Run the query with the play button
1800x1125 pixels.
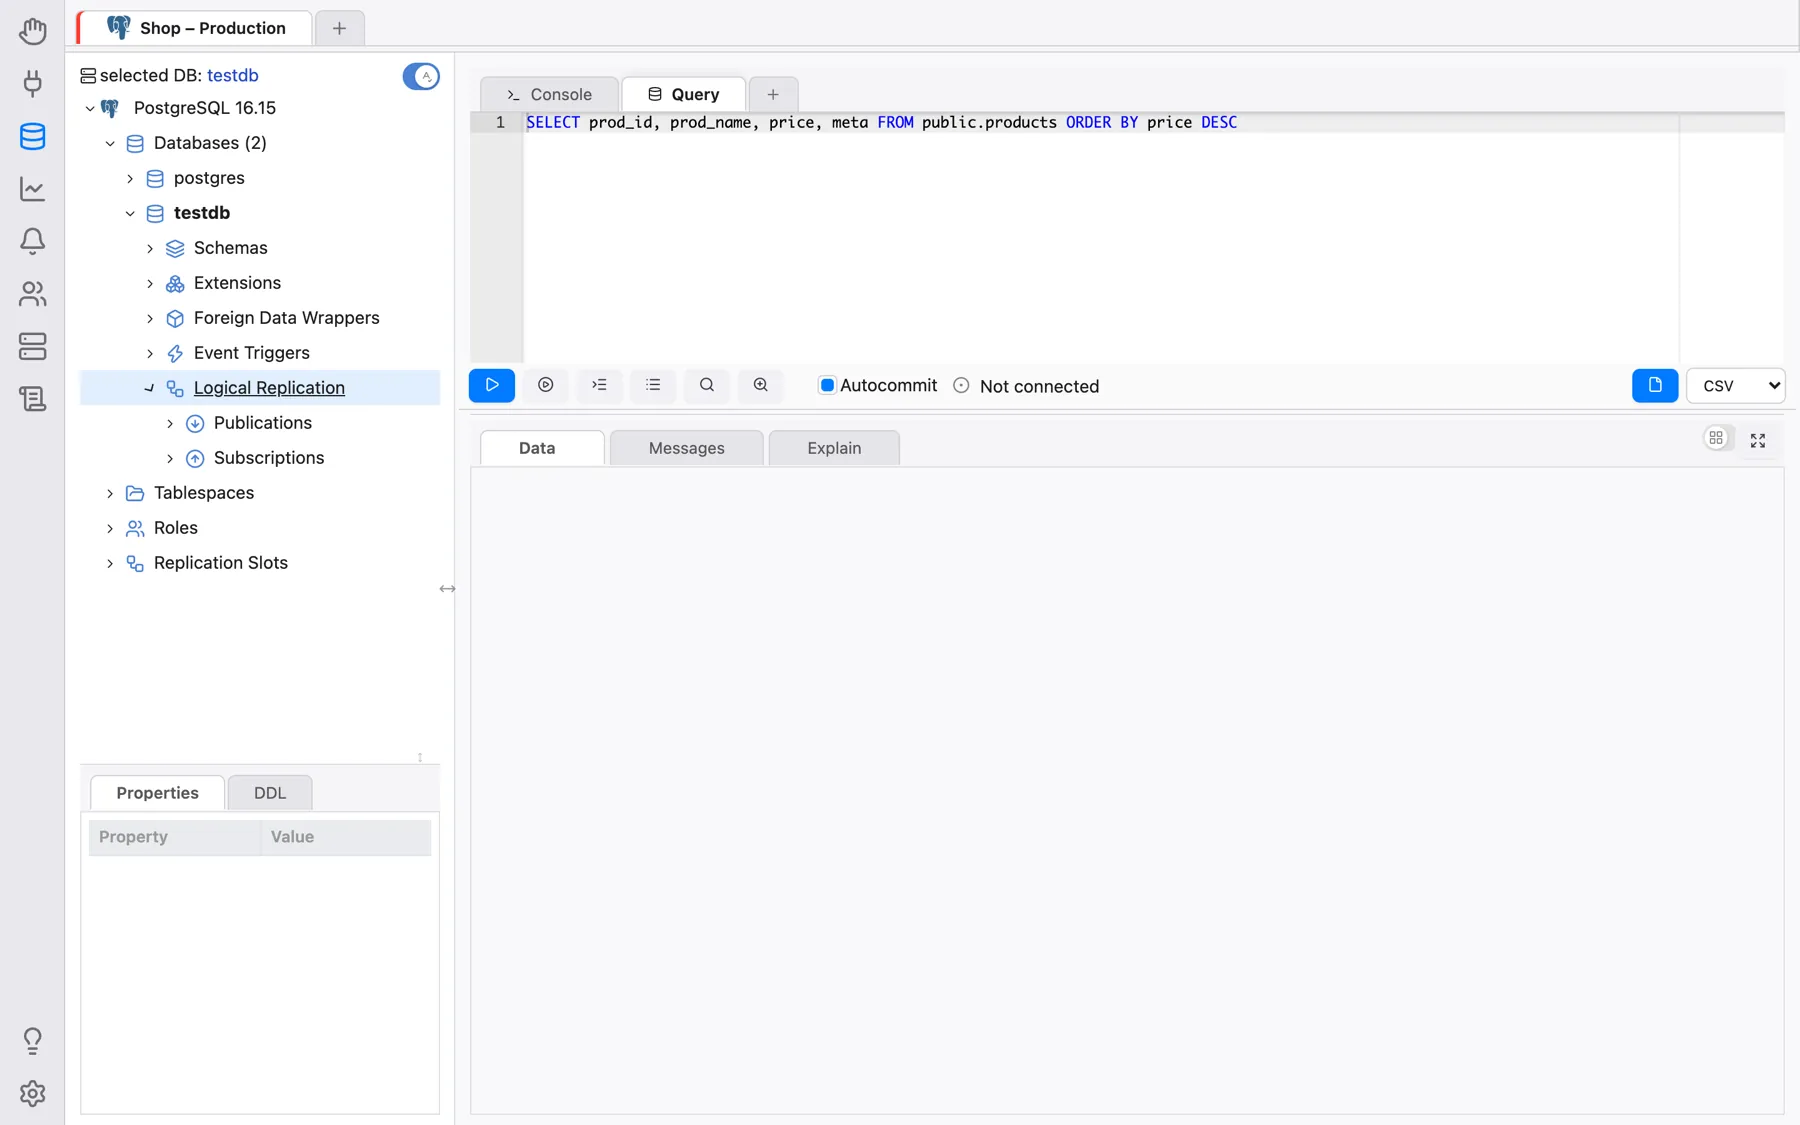point(492,385)
